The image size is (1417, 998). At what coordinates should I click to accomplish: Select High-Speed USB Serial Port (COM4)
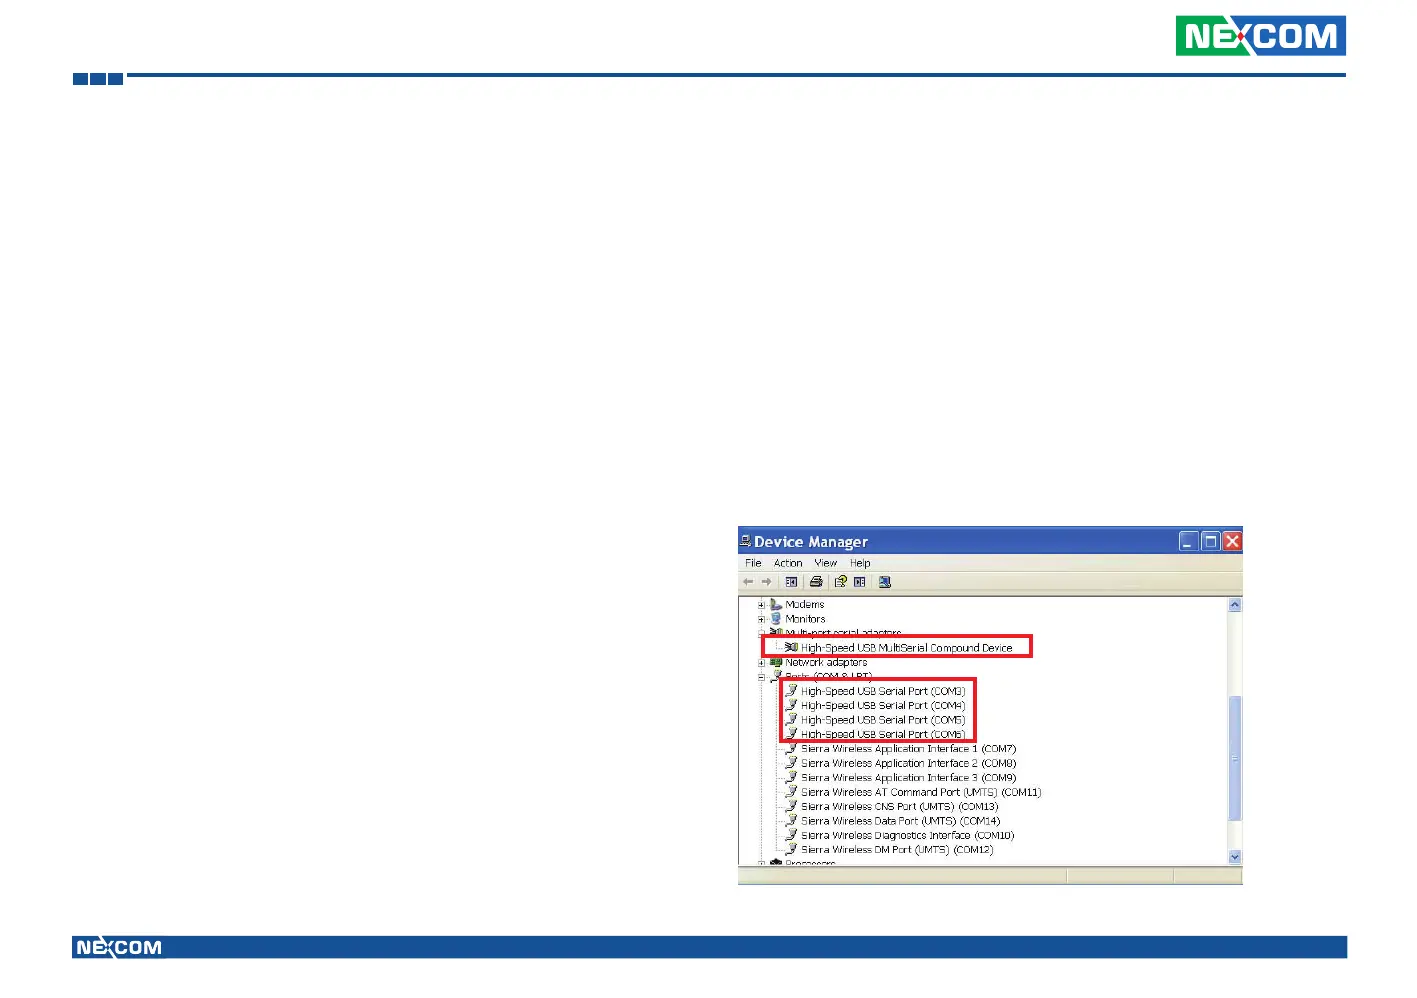pyautogui.click(x=882, y=706)
